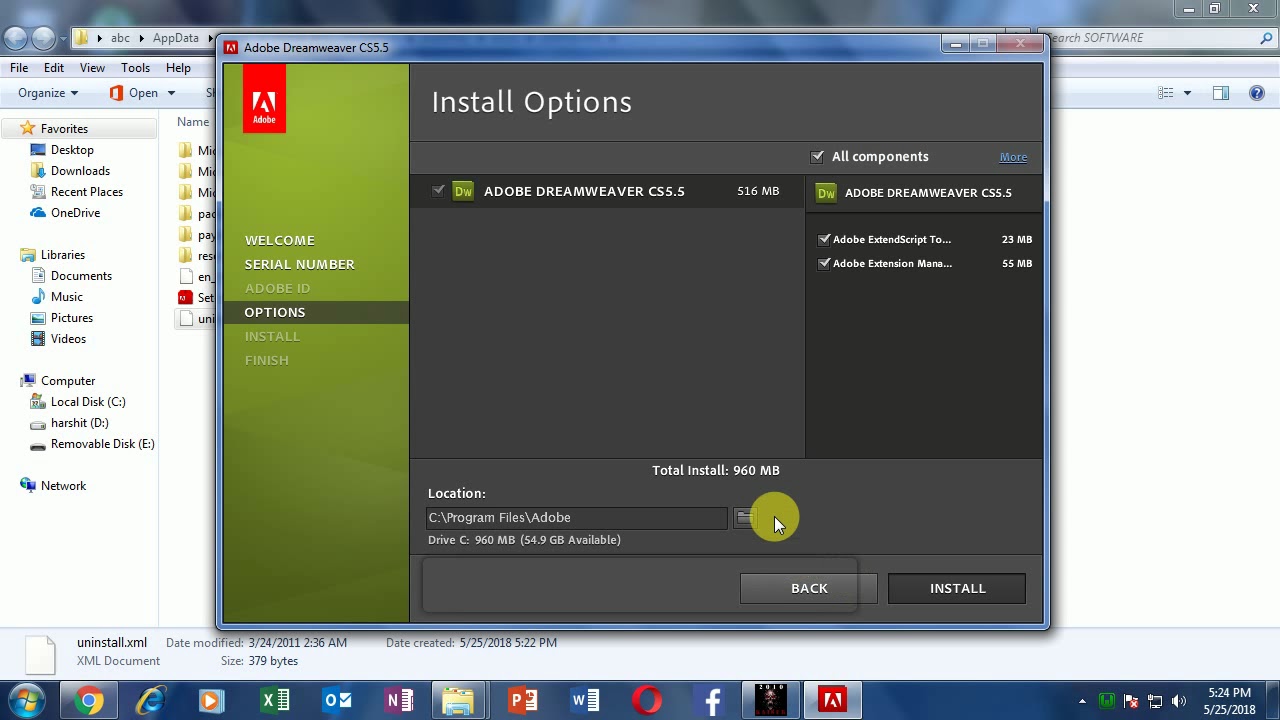Select Music under Libraries
Image resolution: width=1280 pixels, height=720 pixels.
tap(67, 297)
